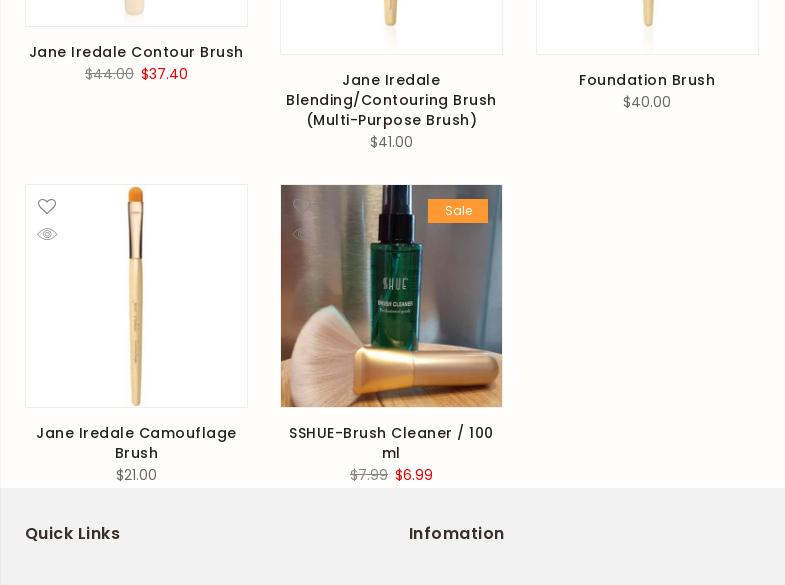785x585 pixels.
Task: Open Jane Iredale Camouflage Brush title link
Action: coord(136,443)
